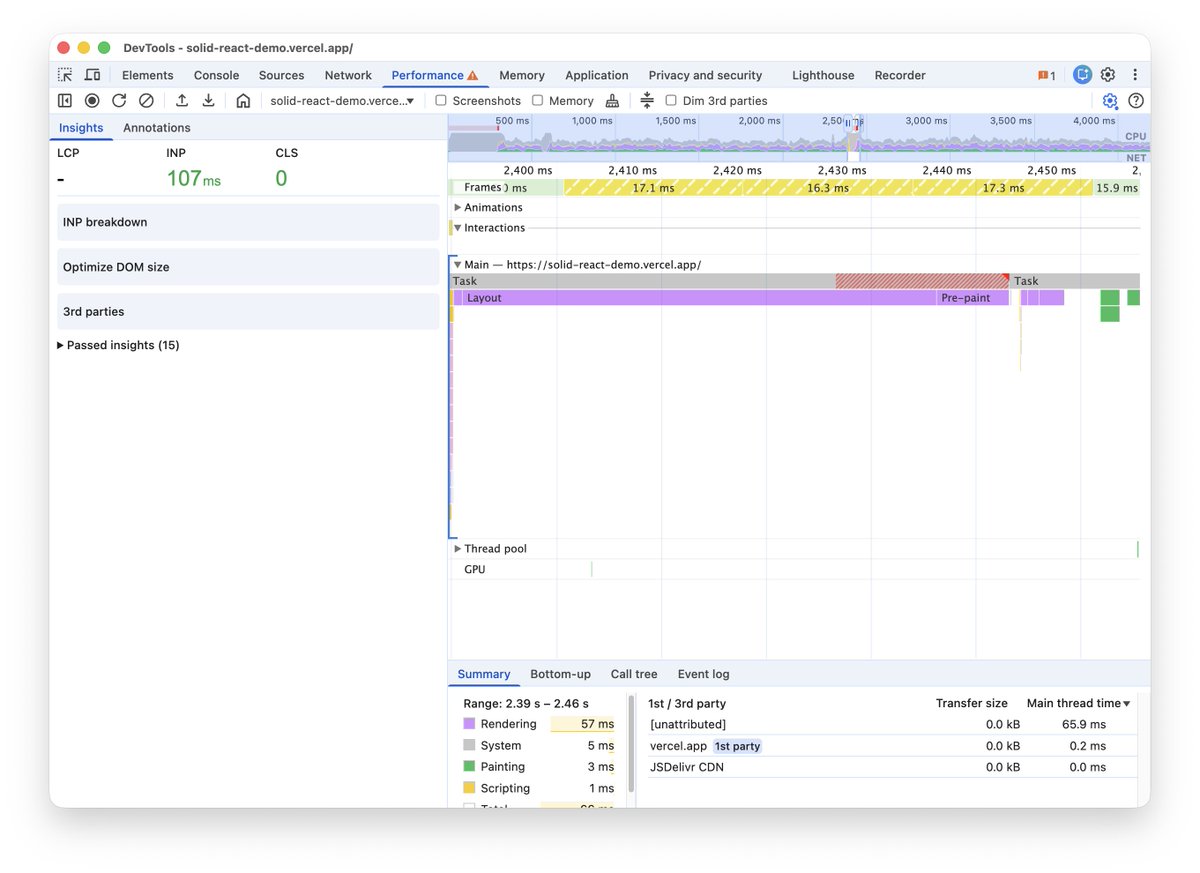Click the Painting 3 ms summary entry

[x=539, y=767]
